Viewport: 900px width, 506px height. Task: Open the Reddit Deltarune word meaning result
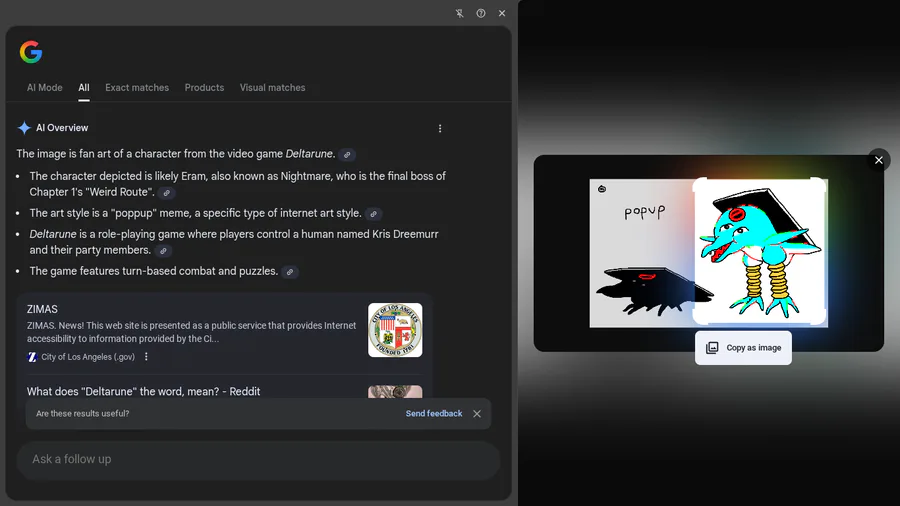[143, 391]
